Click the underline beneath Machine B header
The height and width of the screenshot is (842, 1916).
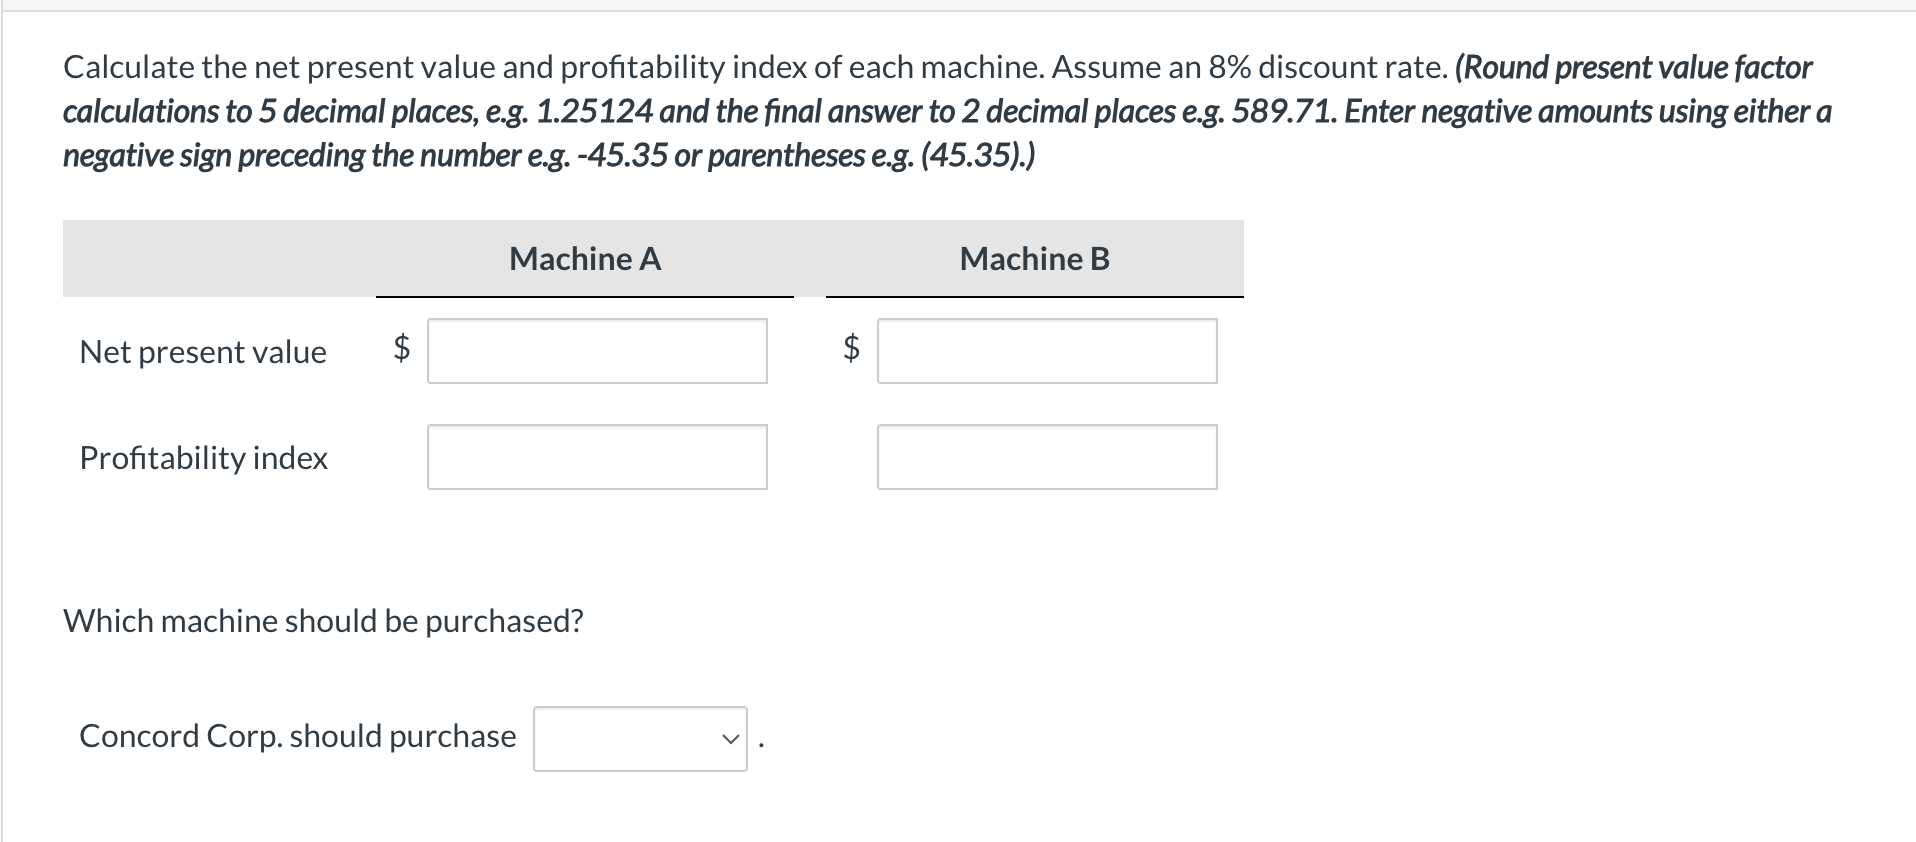coord(1035,296)
